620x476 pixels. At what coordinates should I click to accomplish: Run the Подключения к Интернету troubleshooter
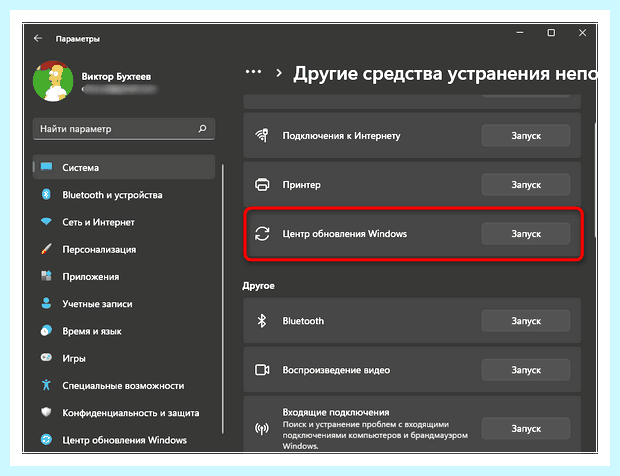click(526, 136)
